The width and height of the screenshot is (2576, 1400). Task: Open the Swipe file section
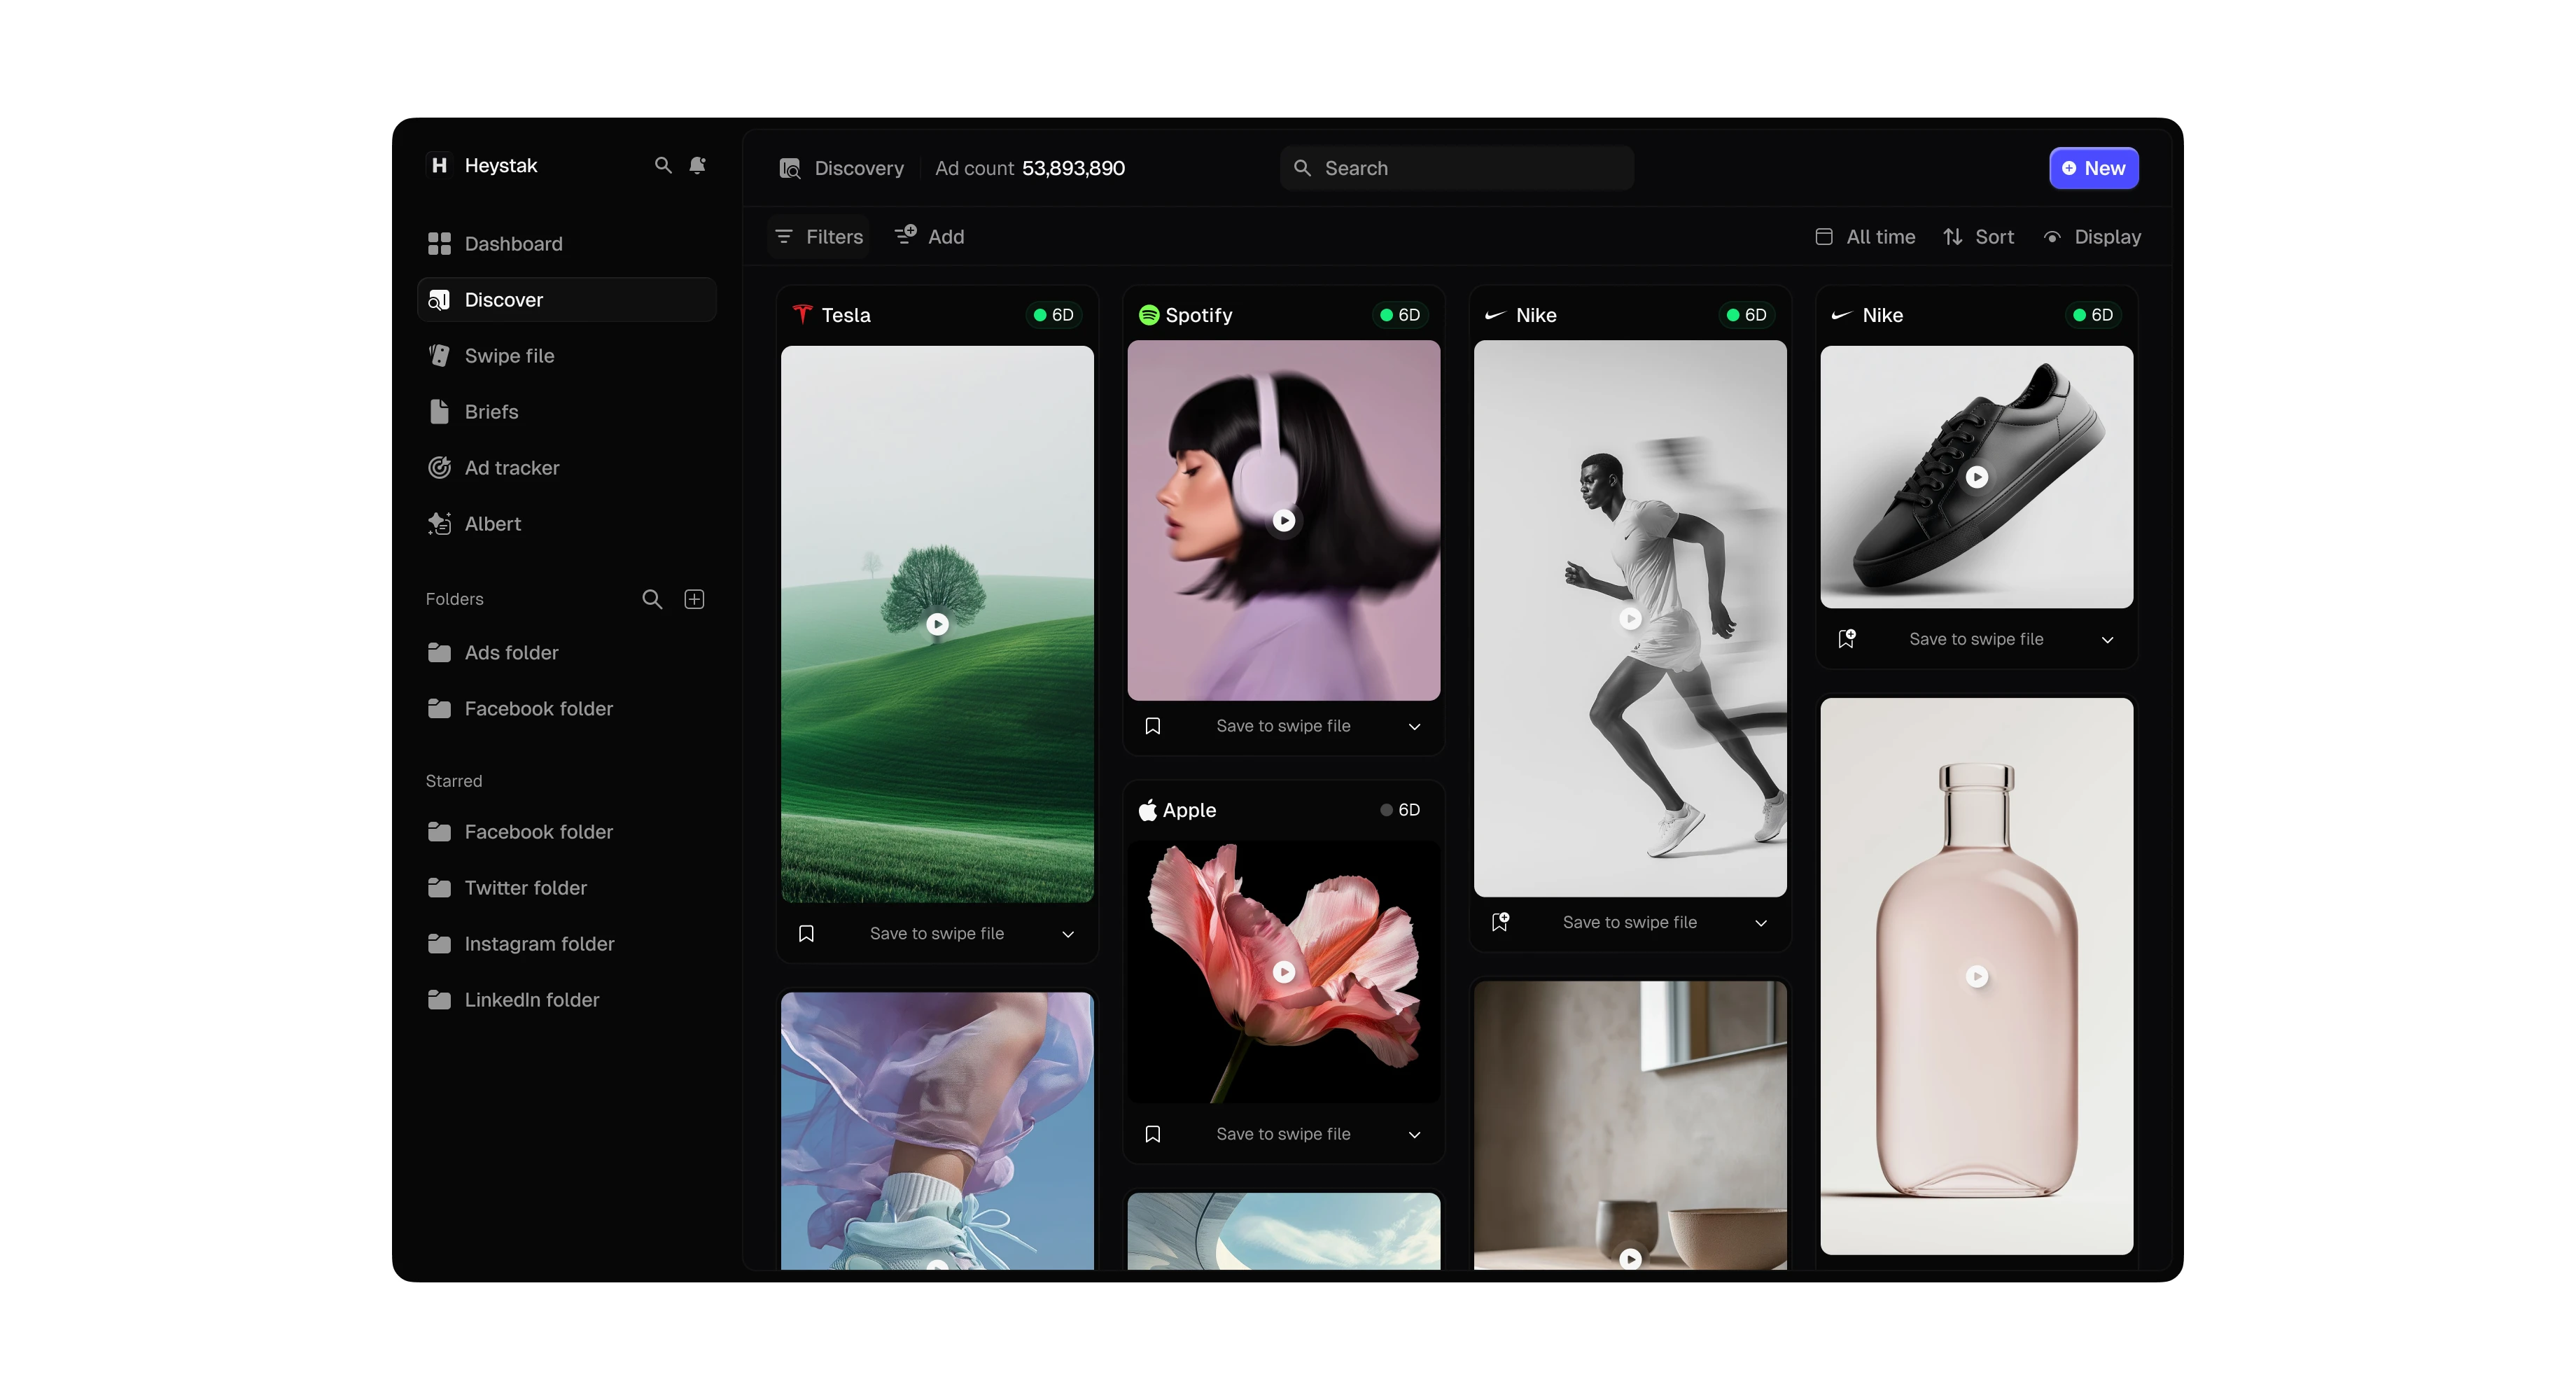(x=509, y=356)
